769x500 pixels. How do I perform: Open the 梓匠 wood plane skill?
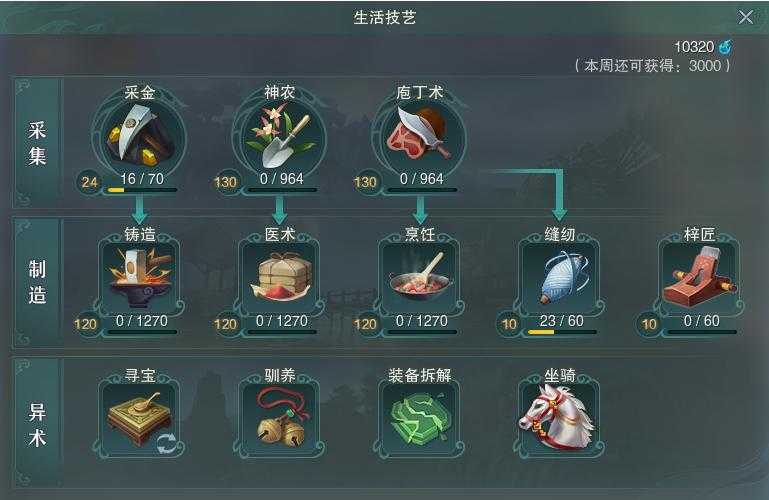(699, 275)
